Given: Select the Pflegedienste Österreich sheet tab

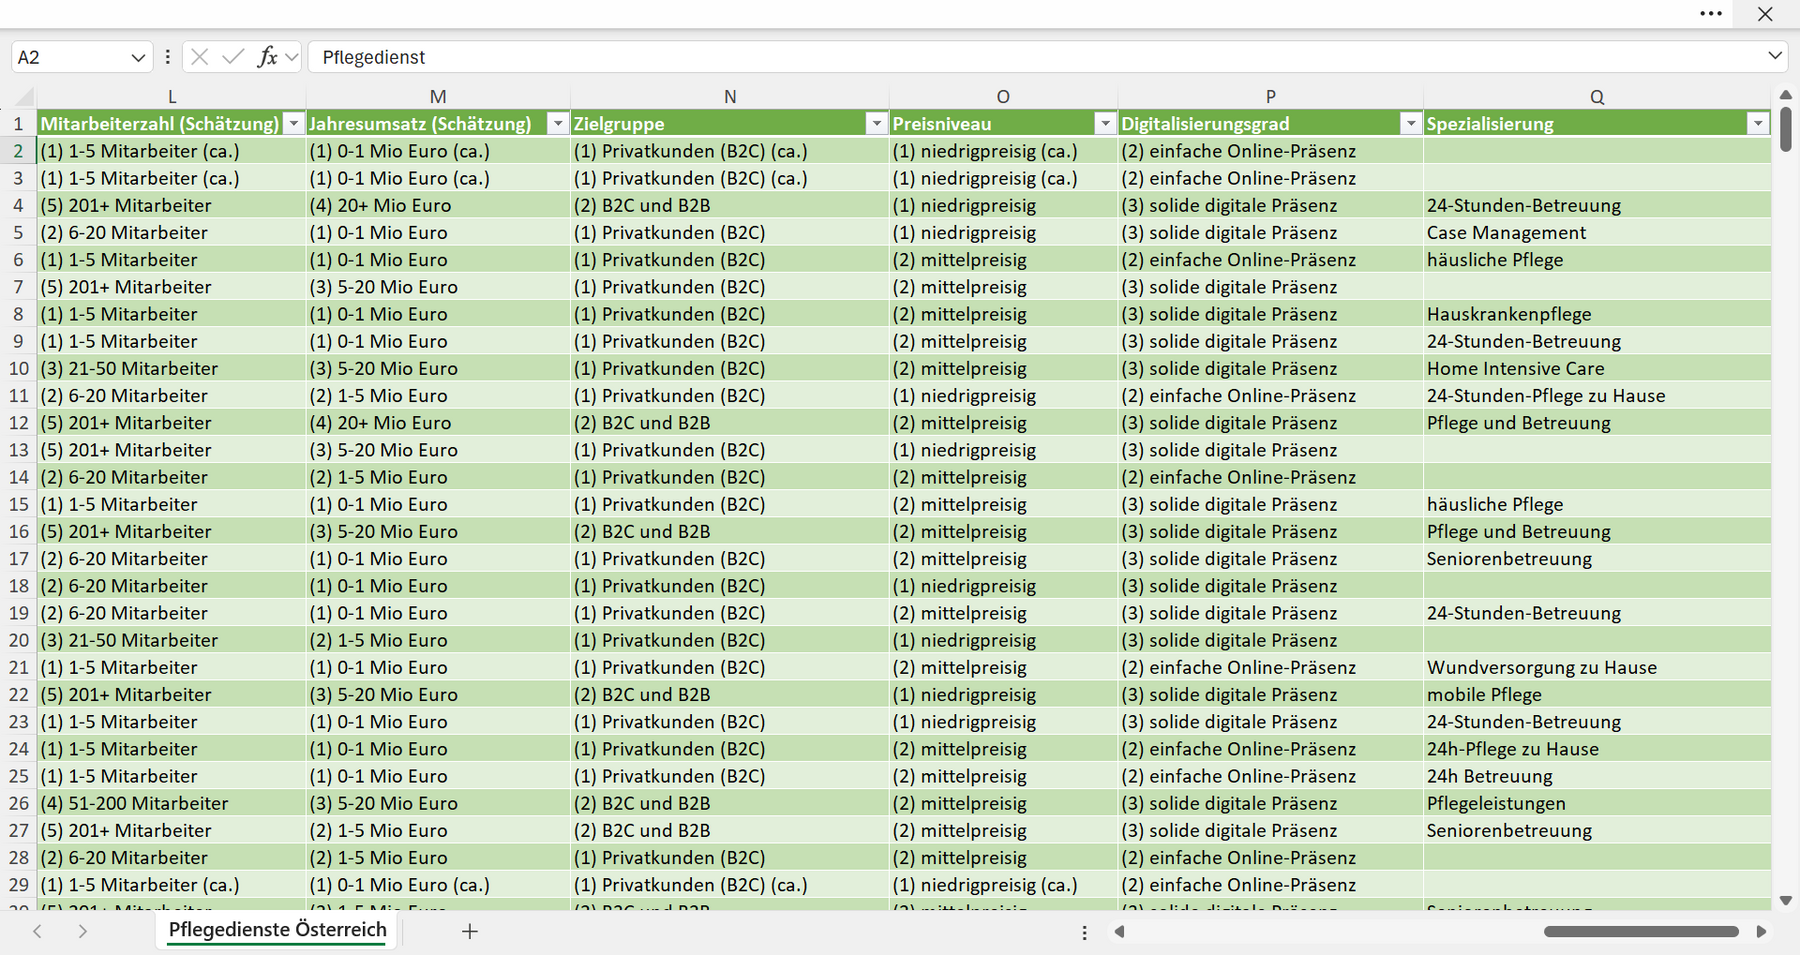Looking at the screenshot, I should tap(278, 930).
